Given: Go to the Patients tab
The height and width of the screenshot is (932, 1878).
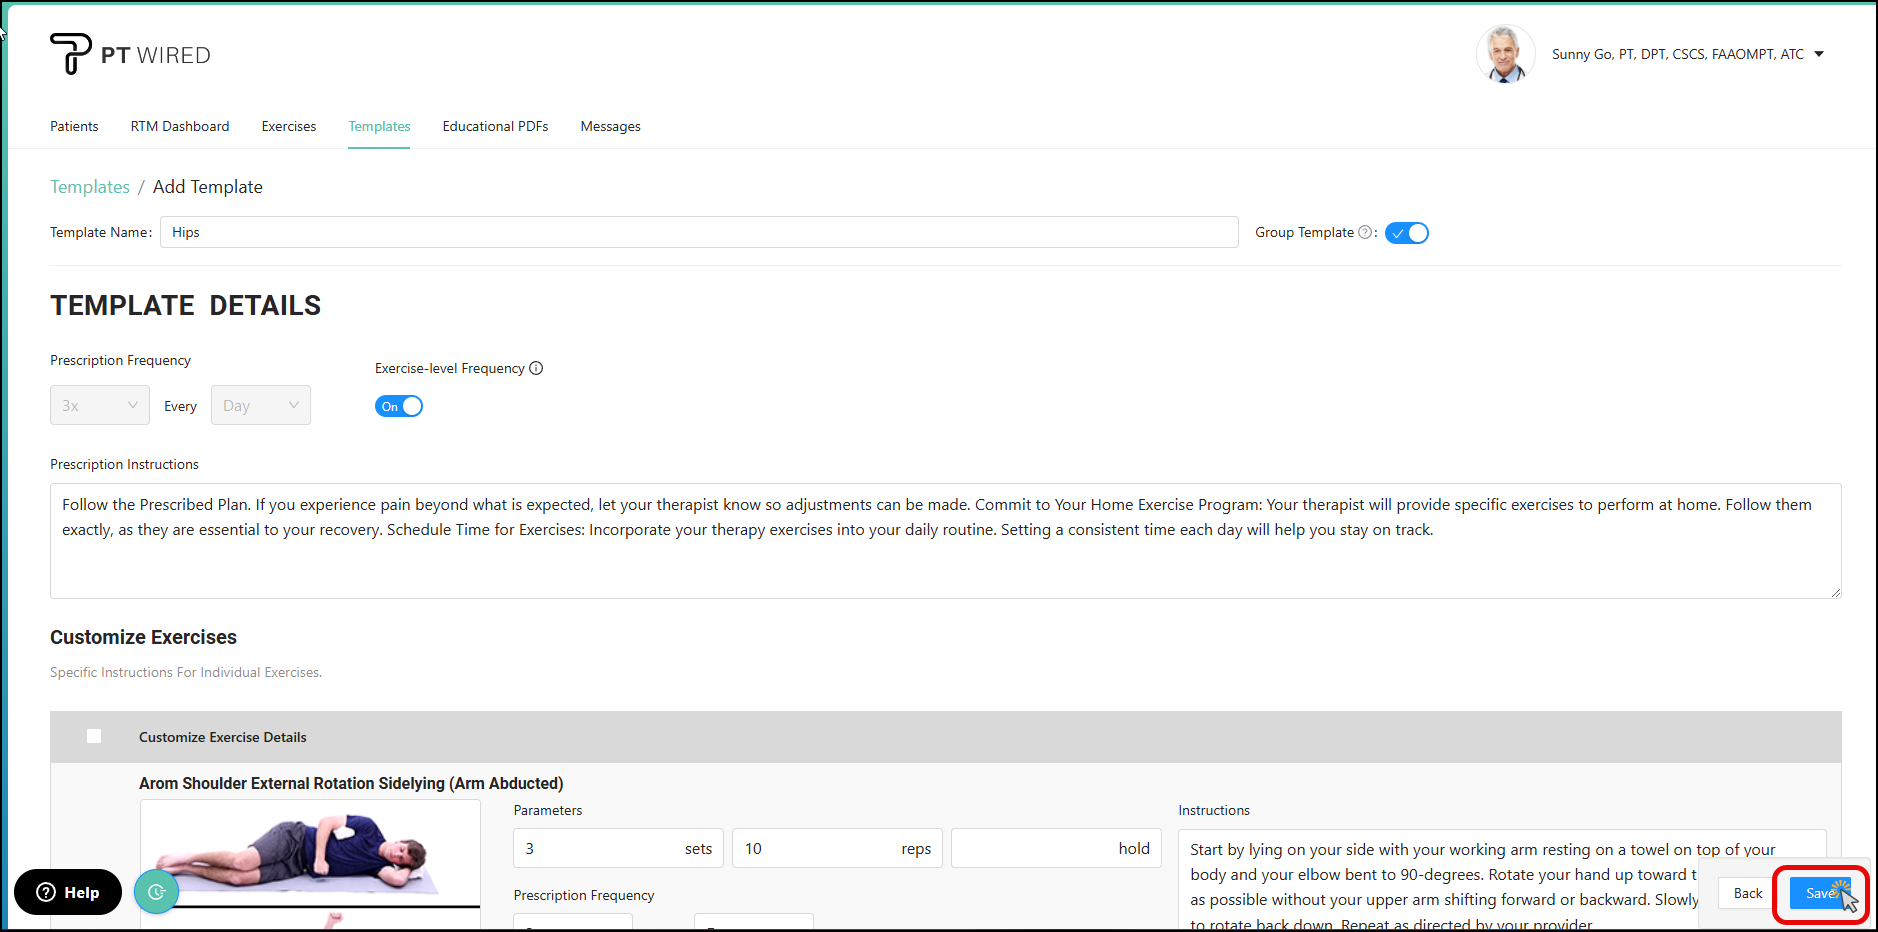Looking at the screenshot, I should point(74,126).
